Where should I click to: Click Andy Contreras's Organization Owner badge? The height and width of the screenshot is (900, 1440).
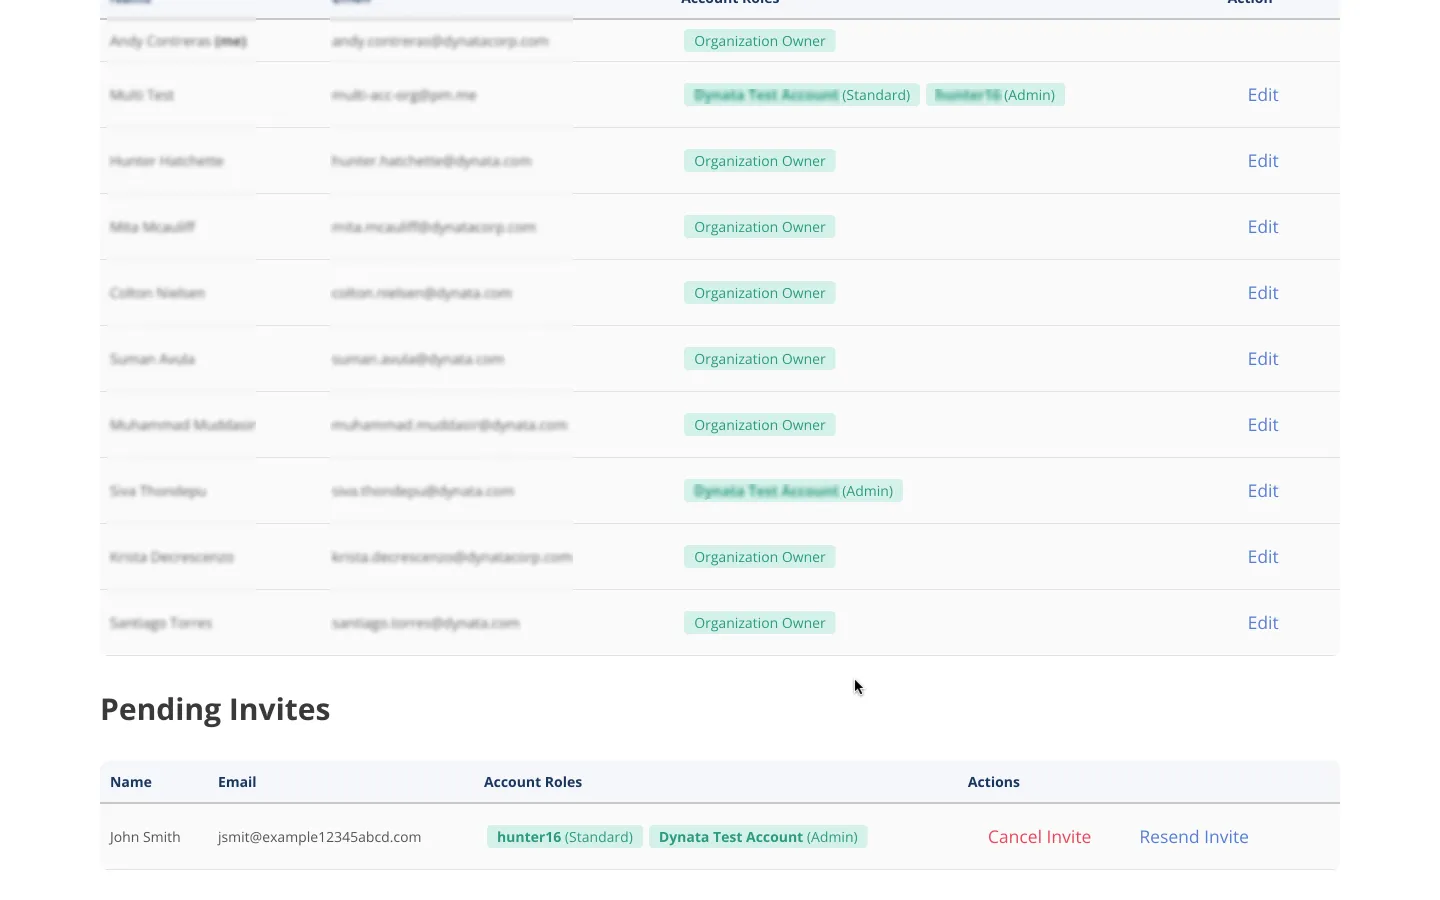[x=759, y=41]
